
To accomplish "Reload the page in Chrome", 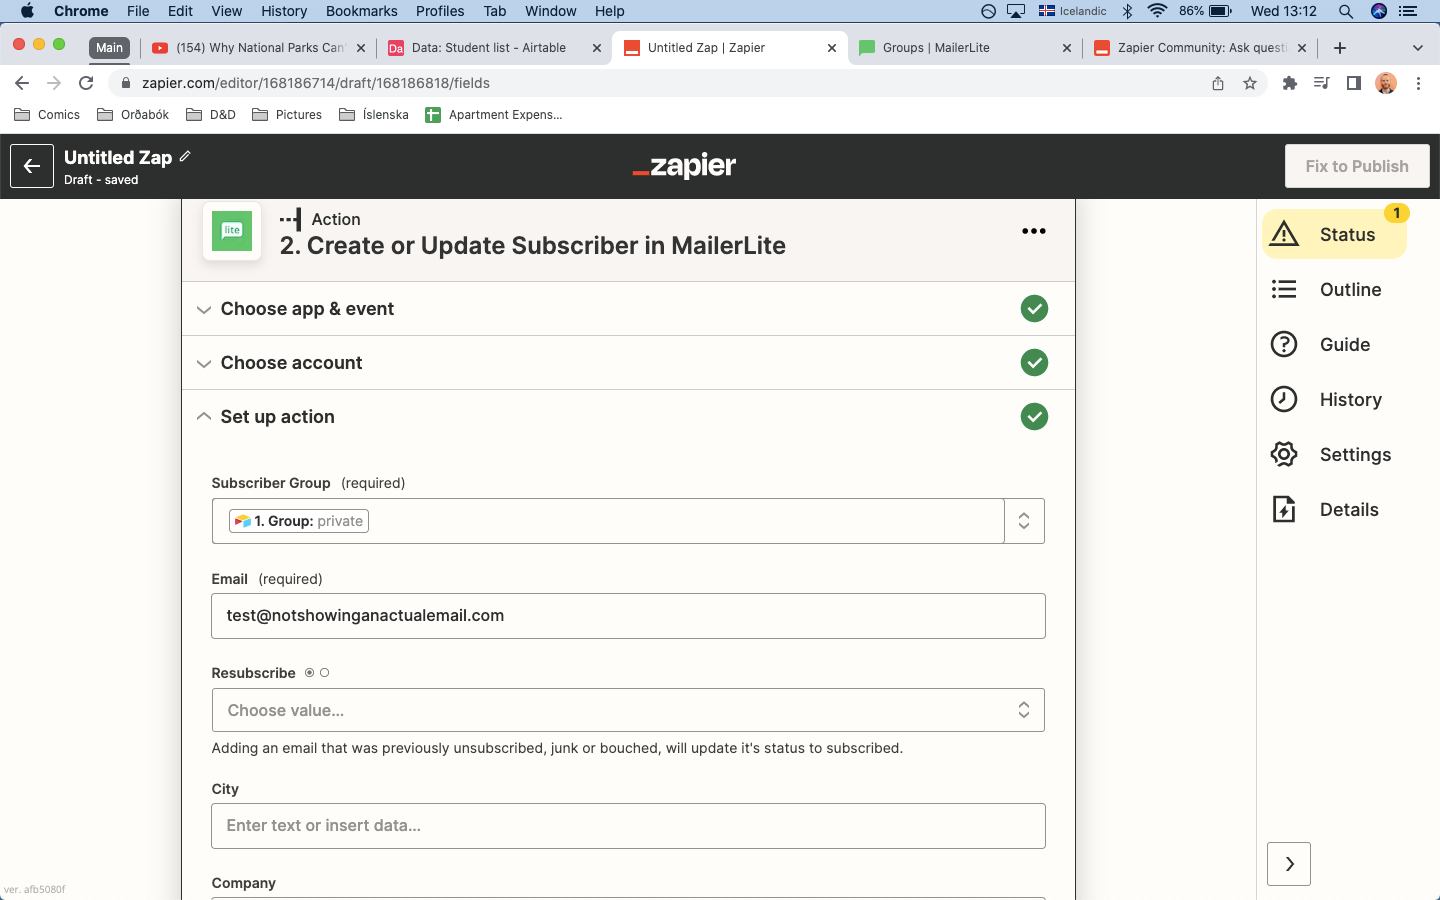I will pos(86,83).
